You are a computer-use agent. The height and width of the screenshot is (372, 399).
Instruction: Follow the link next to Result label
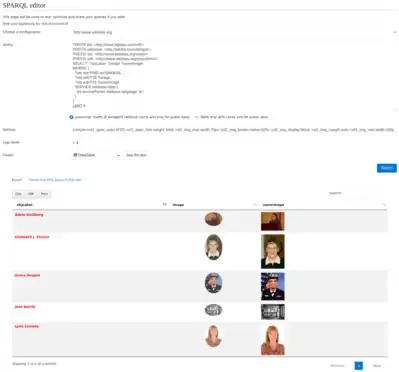pyautogui.click(x=55, y=180)
